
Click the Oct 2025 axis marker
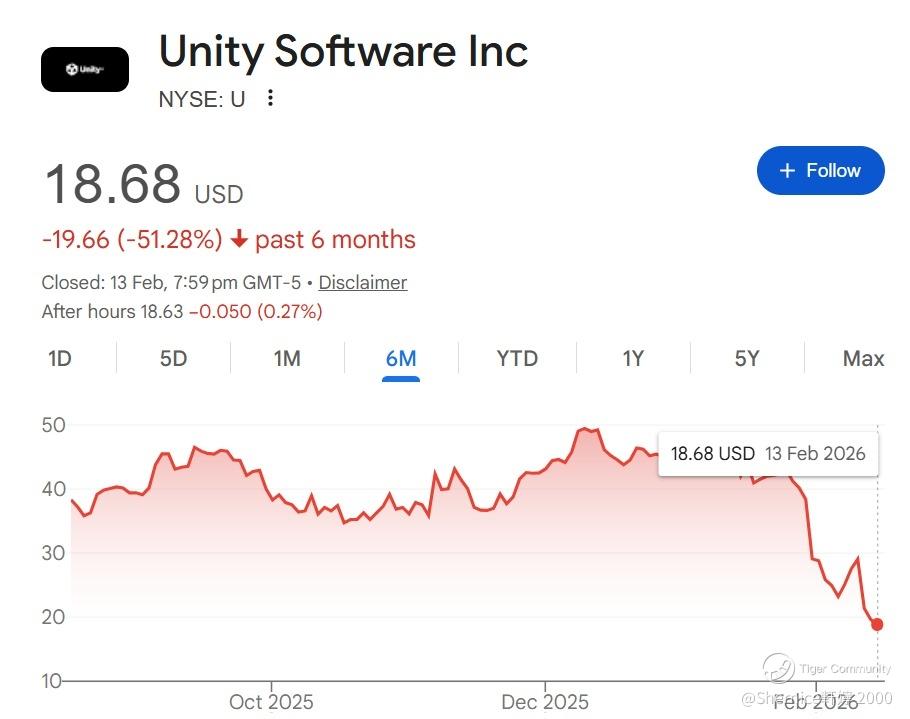pyautogui.click(x=271, y=702)
